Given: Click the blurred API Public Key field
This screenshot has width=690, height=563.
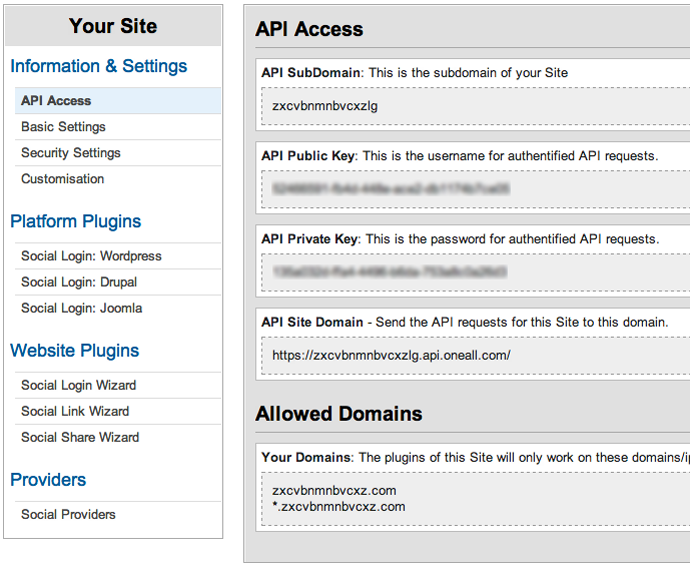Looking at the screenshot, I should pyautogui.click(x=474, y=188).
